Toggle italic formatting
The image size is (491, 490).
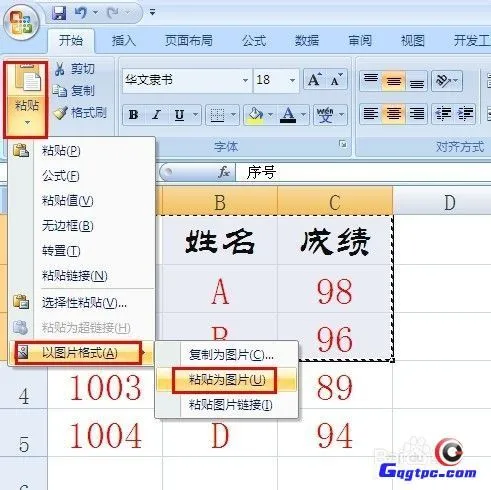click(156, 115)
